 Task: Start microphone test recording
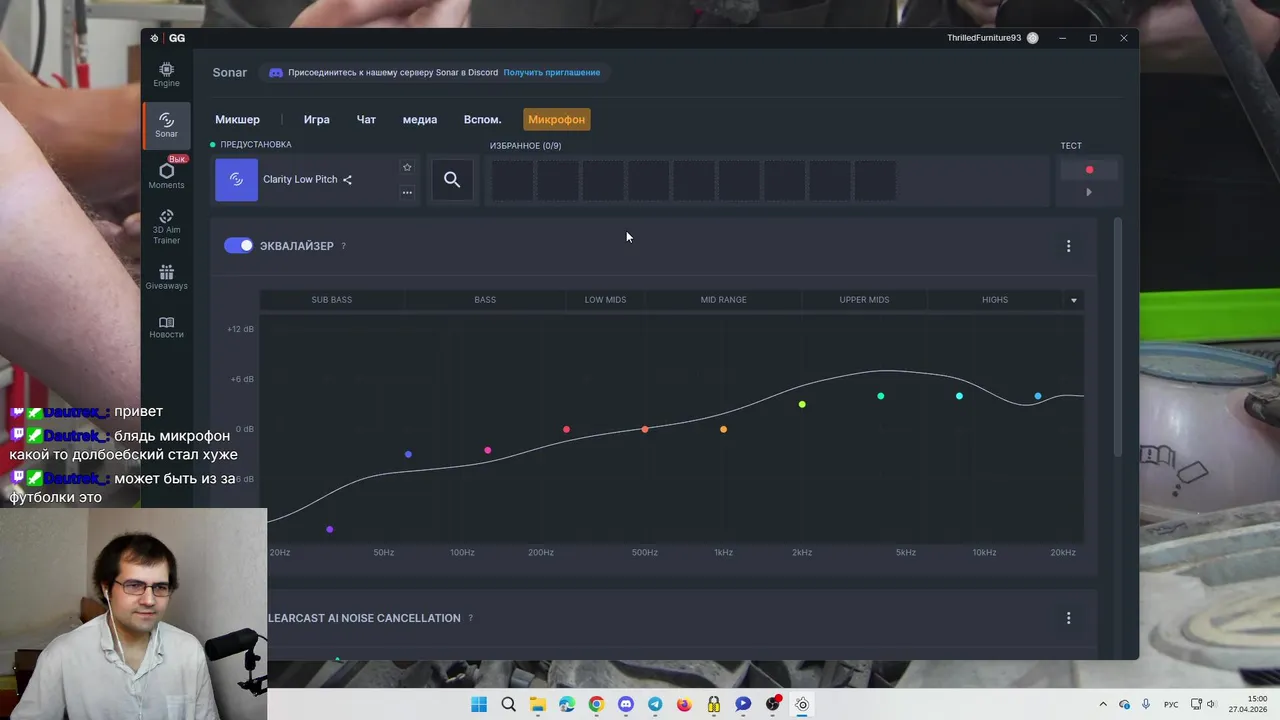[x=1089, y=169]
